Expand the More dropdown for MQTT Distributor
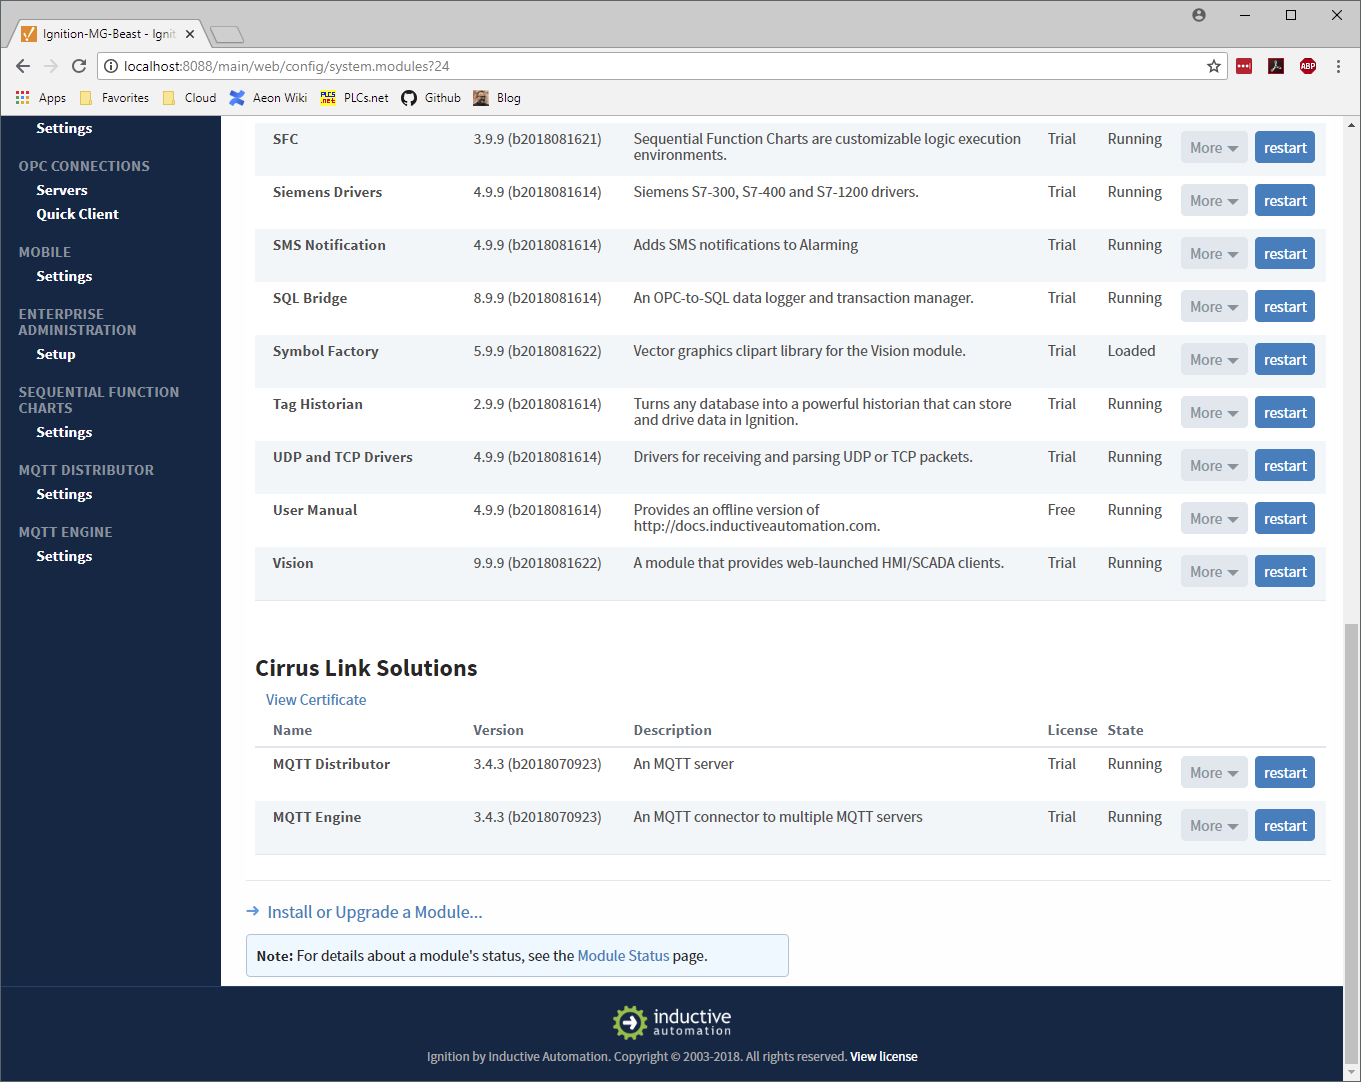Image resolution: width=1361 pixels, height=1082 pixels. 1214,773
